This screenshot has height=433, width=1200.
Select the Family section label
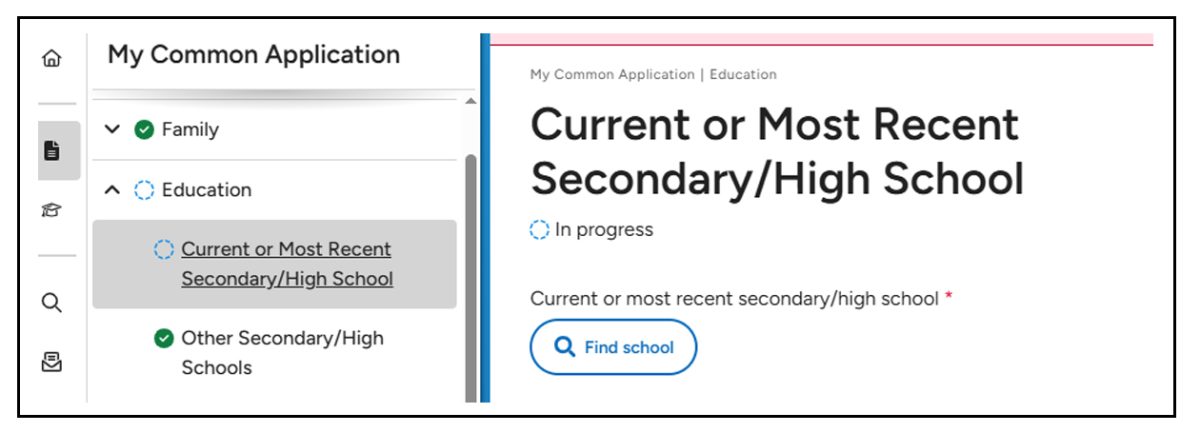click(190, 130)
